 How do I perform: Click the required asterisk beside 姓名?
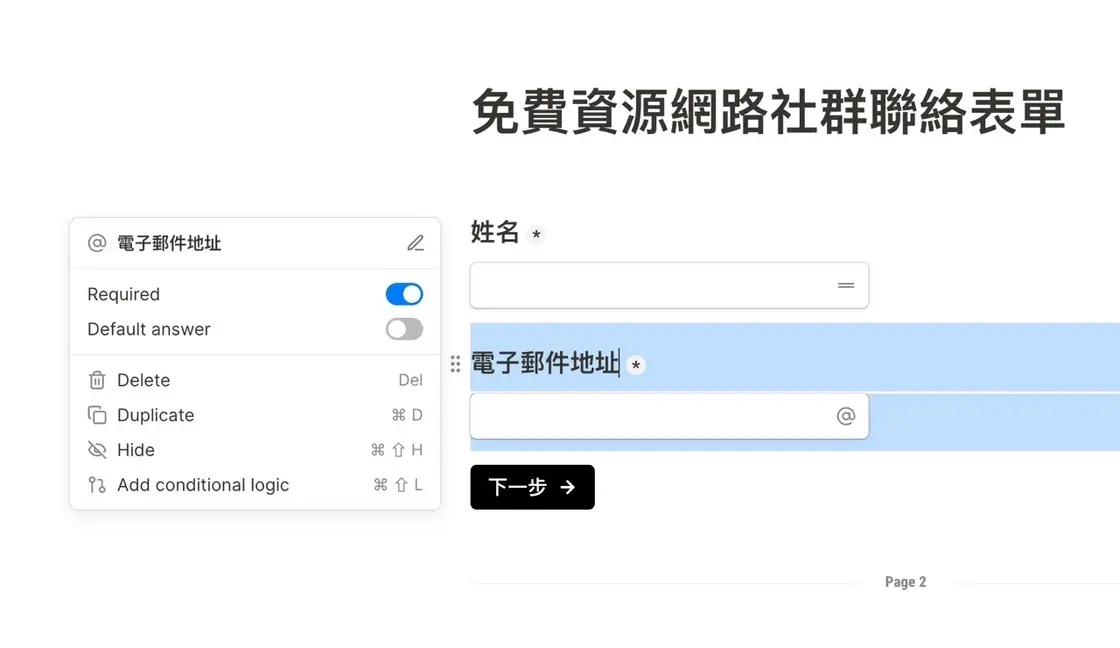coord(536,234)
